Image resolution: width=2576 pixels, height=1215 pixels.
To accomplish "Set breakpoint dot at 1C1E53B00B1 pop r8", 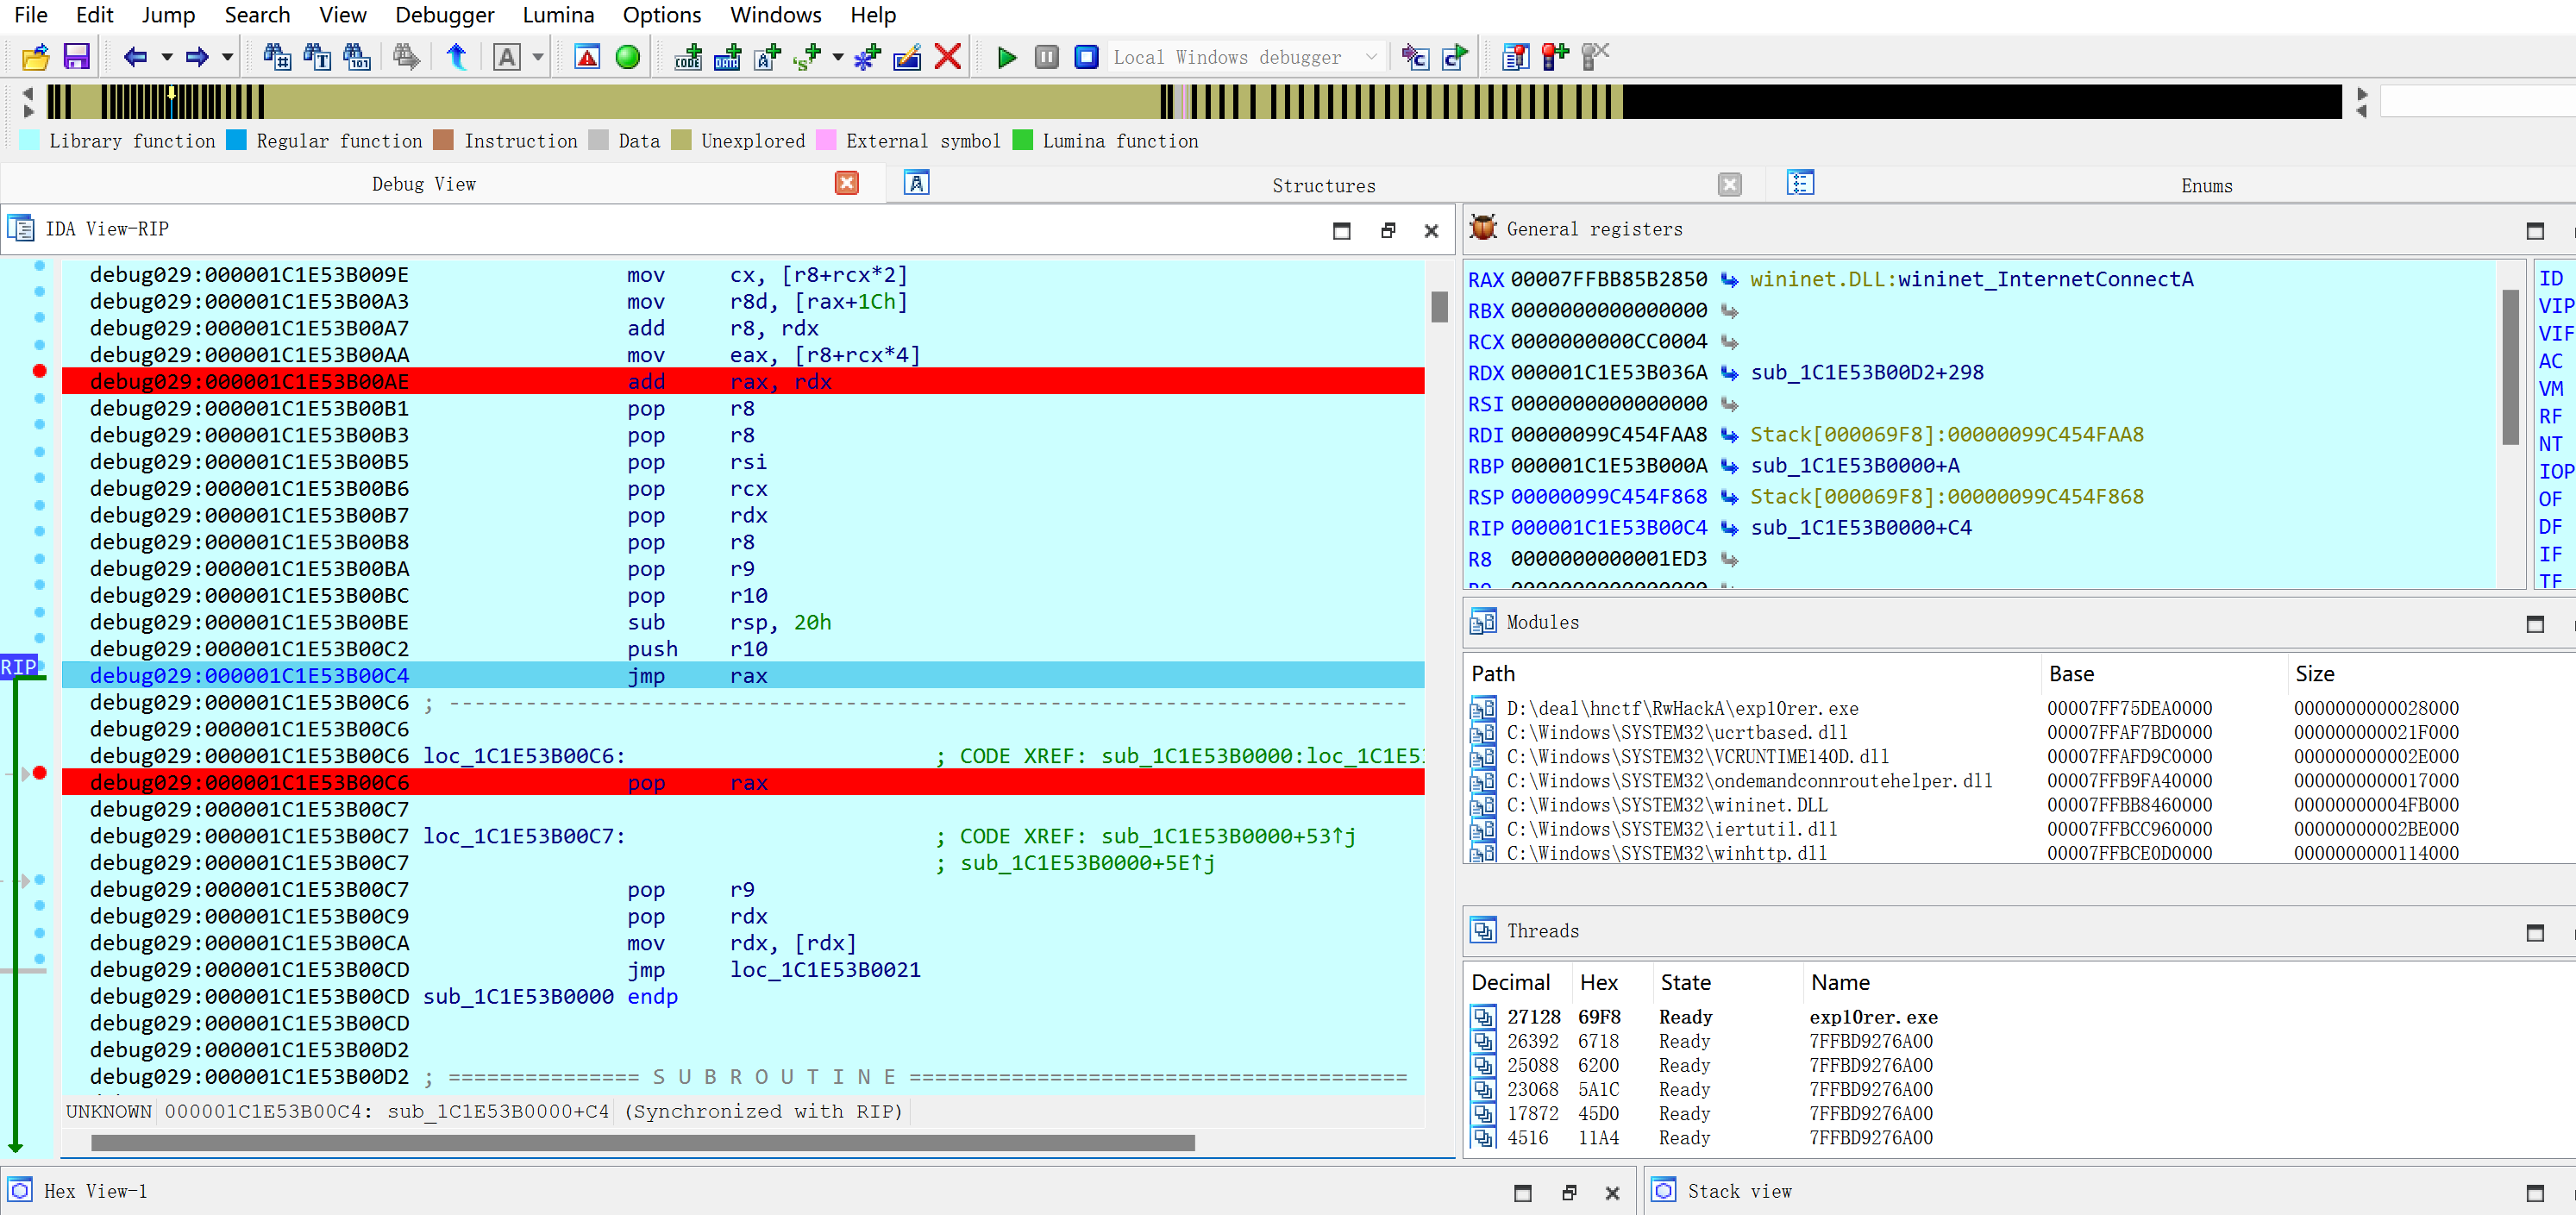I will (x=40, y=398).
